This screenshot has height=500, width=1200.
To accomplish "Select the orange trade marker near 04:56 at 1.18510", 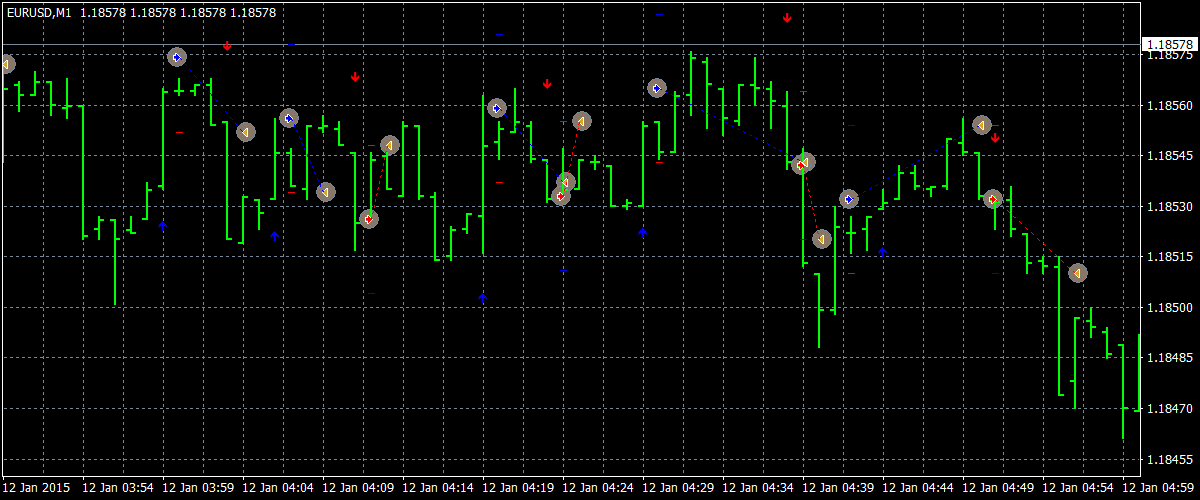I will (x=1077, y=272).
